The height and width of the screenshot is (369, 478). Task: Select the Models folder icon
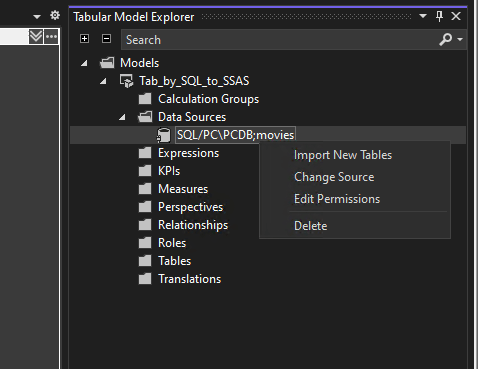(x=107, y=63)
